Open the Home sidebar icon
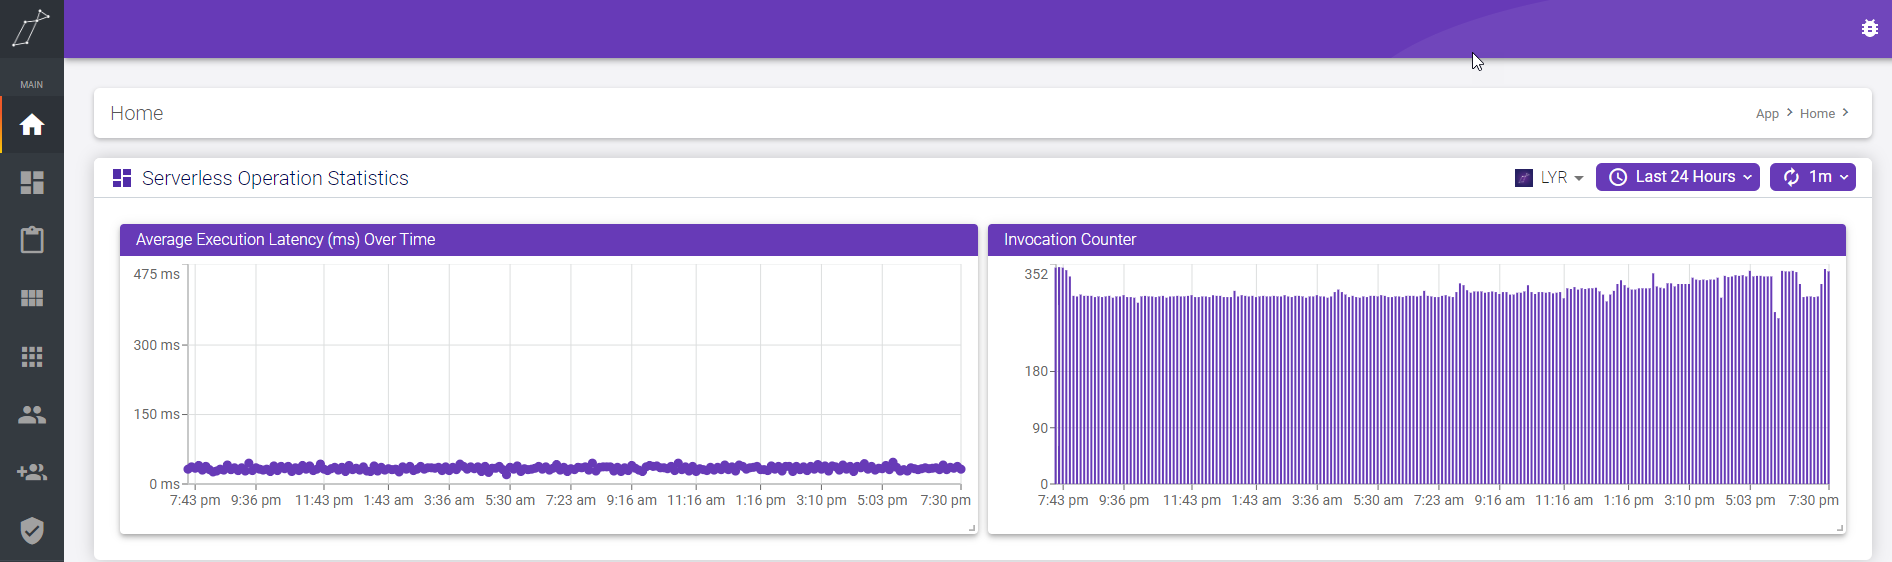This screenshot has height=562, width=1892. [32, 125]
